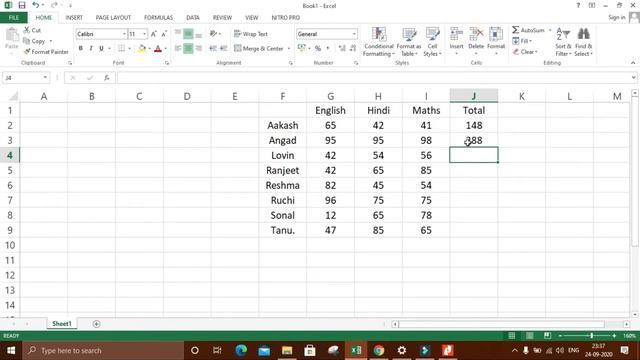Apply Comma Style format

(x=328, y=49)
